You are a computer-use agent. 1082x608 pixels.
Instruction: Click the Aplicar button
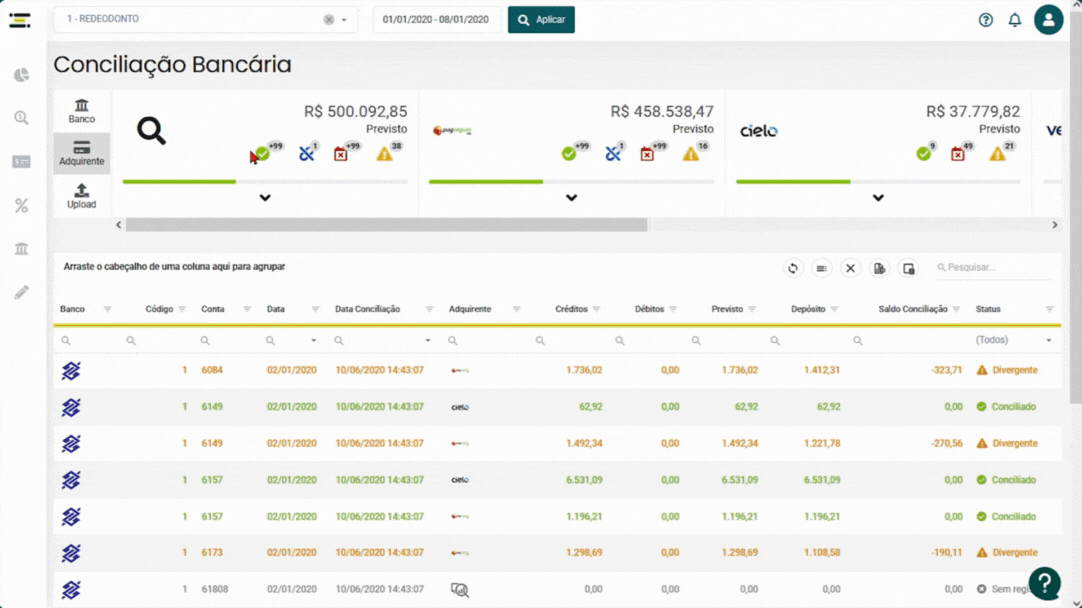coord(541,19)
